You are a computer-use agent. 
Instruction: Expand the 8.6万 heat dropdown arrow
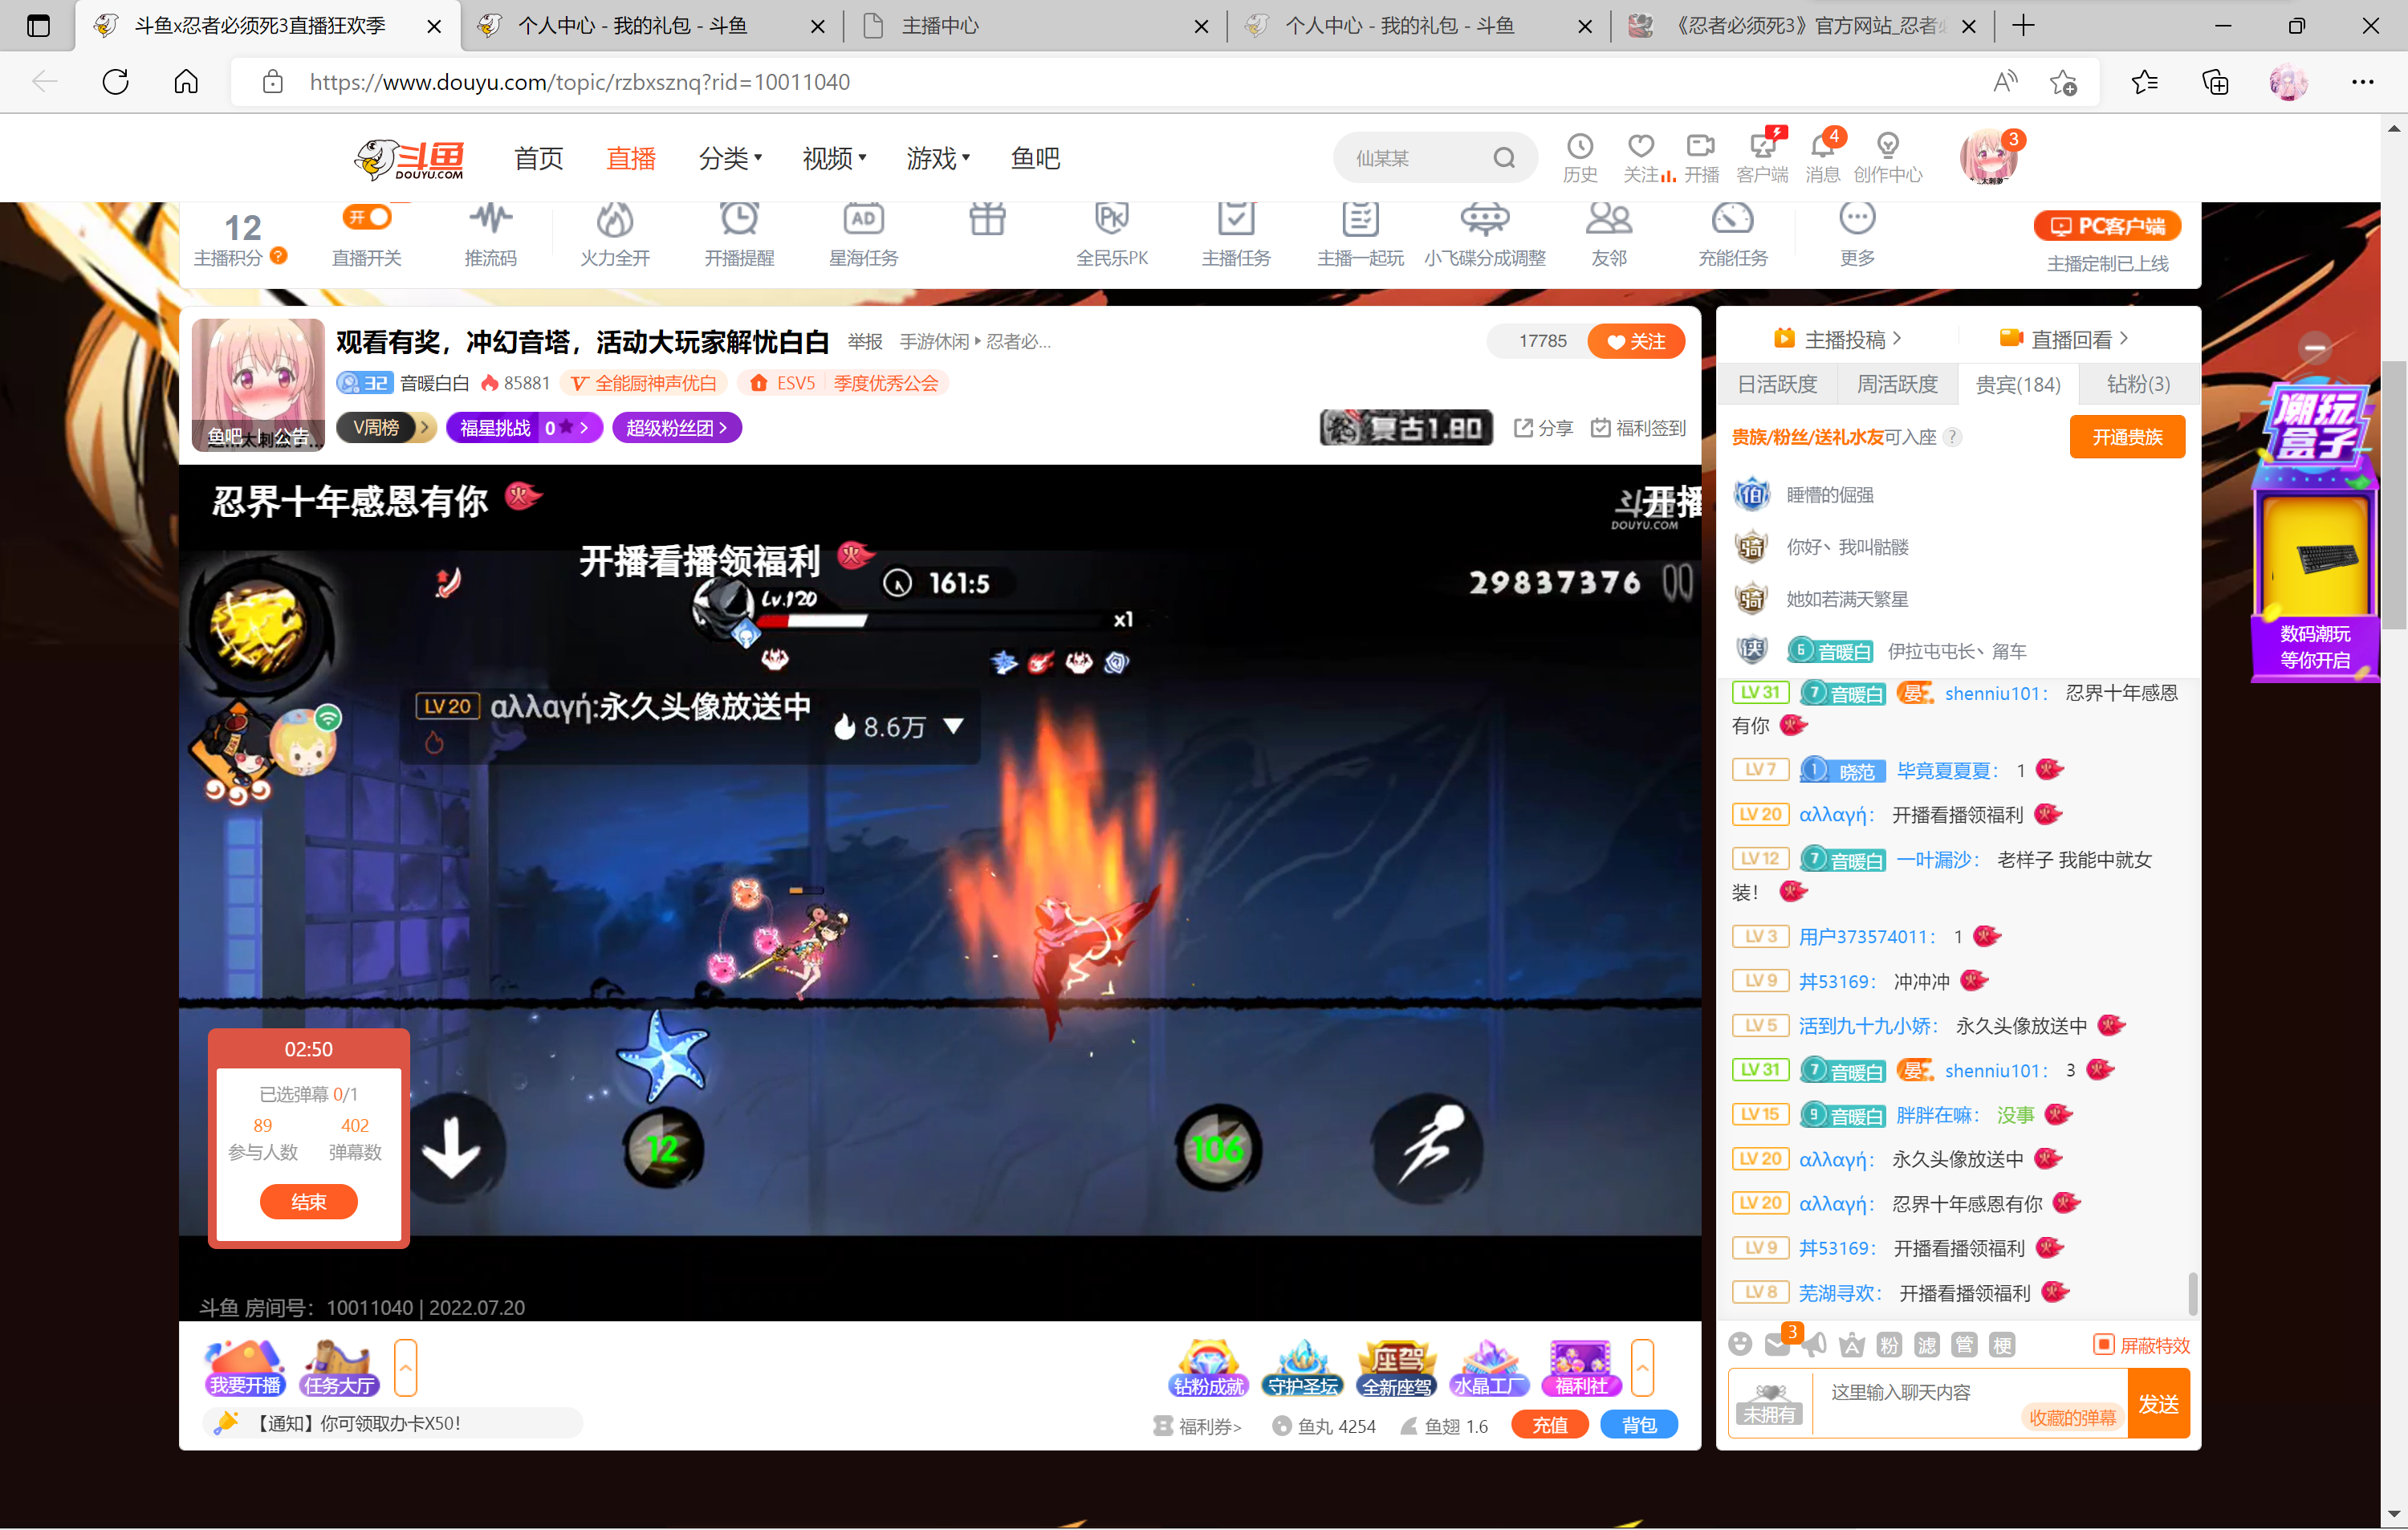coord(954,726)
